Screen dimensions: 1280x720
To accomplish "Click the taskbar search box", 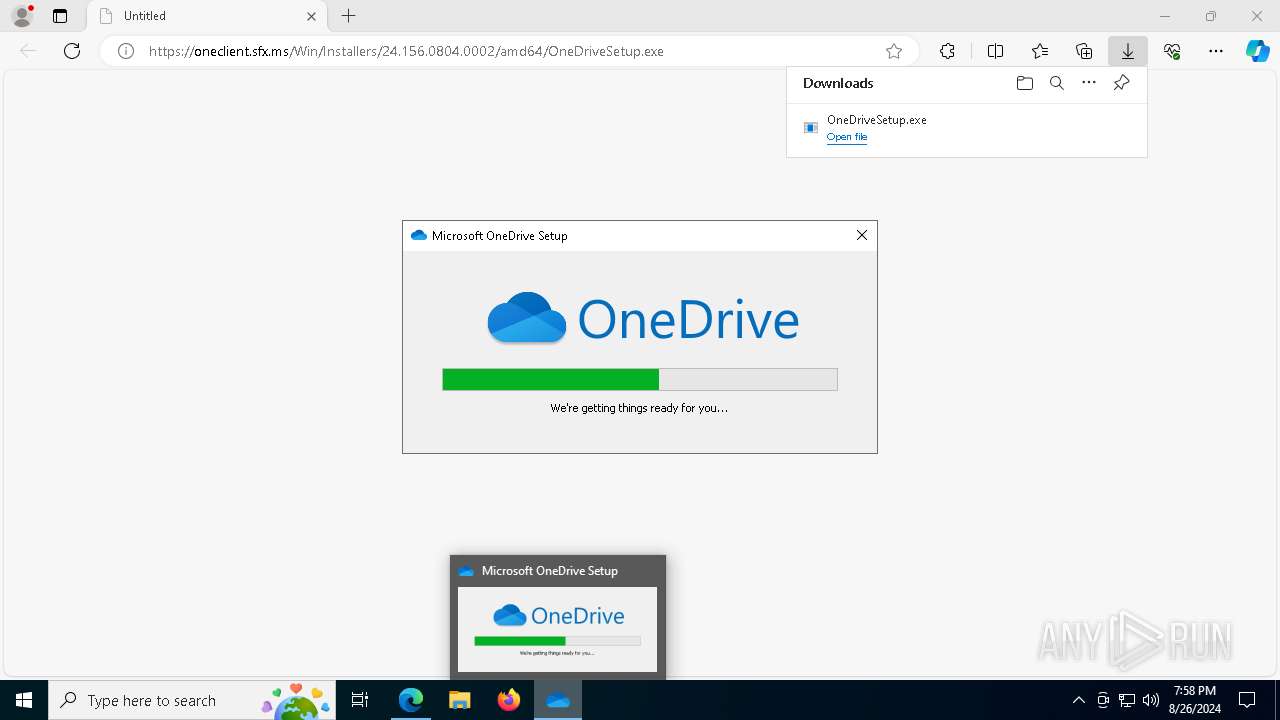I will pyautogui.click(x=193, y=700).
